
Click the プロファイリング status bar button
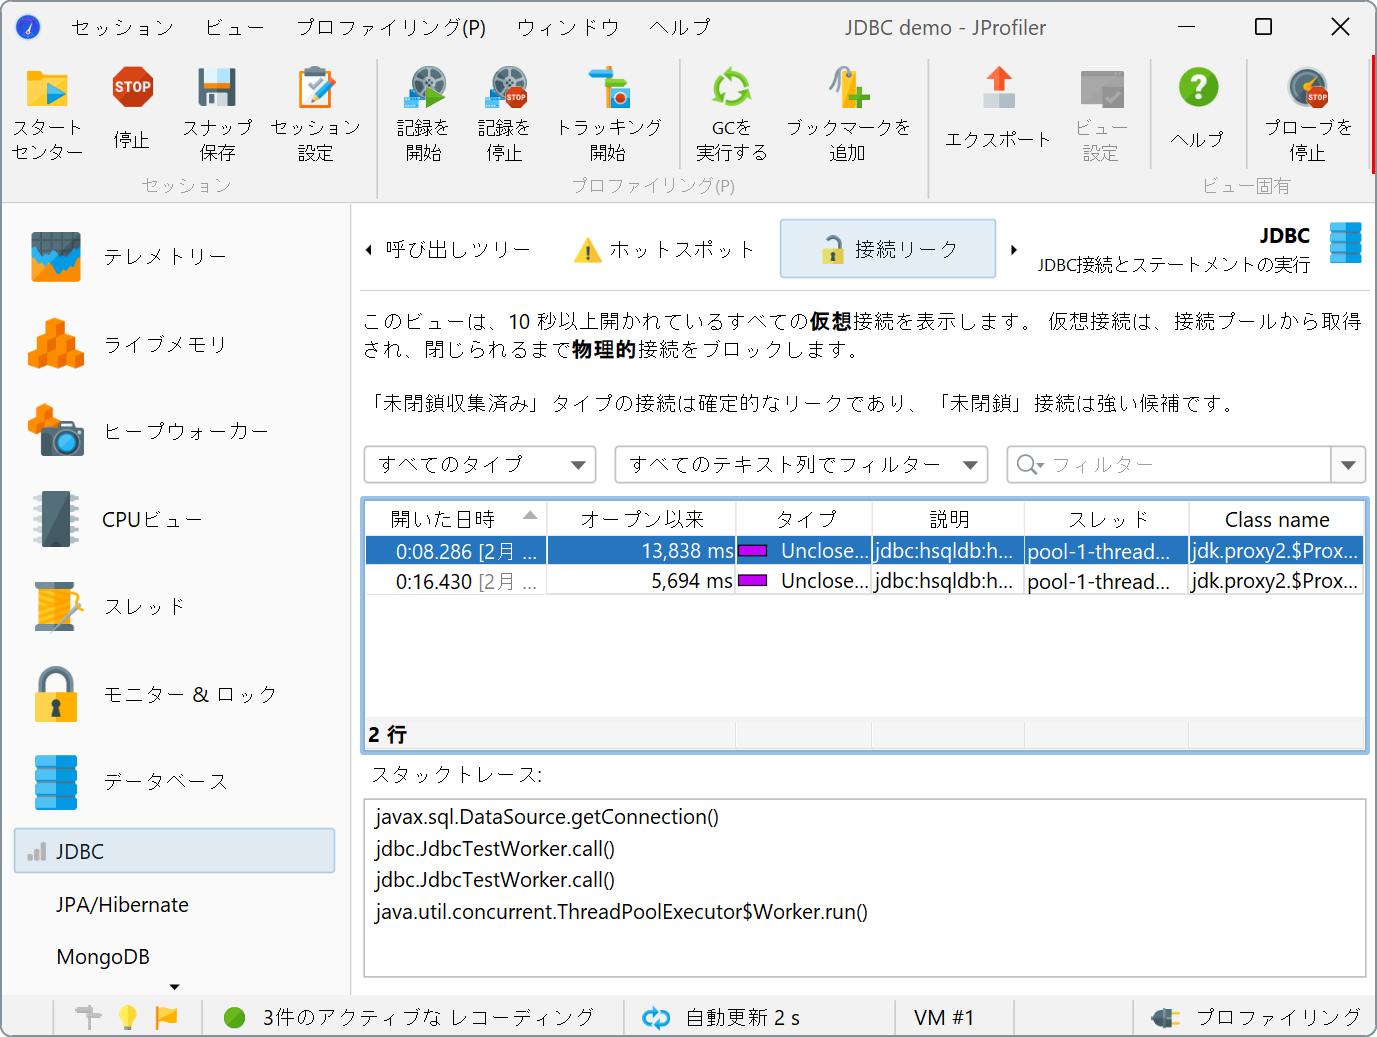click(1256, 1017)
